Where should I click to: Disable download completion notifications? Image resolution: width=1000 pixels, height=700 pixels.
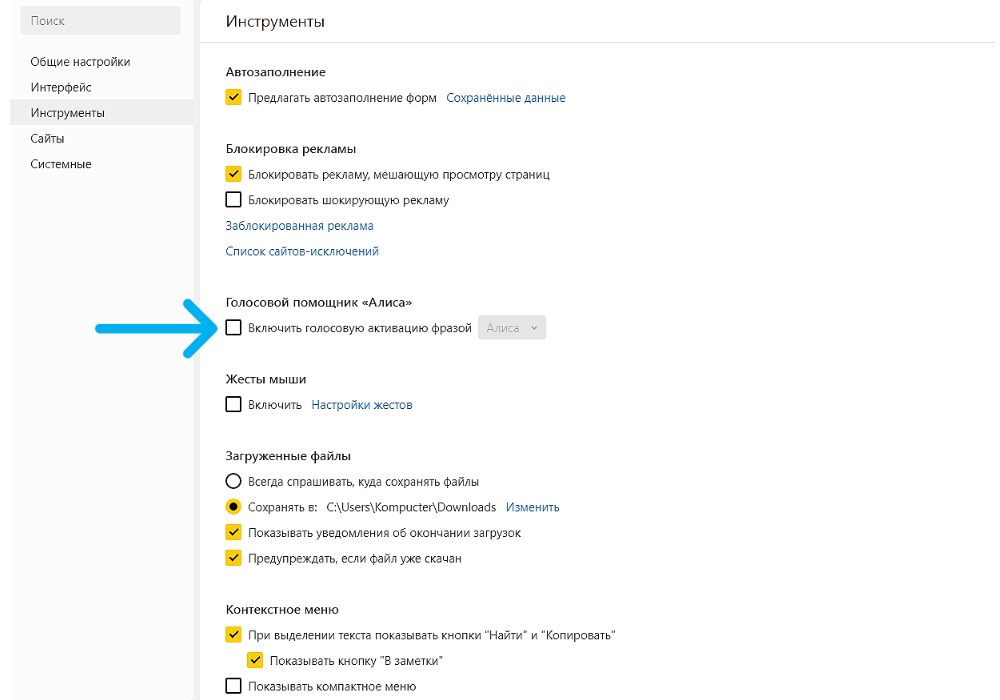[233, 532]
